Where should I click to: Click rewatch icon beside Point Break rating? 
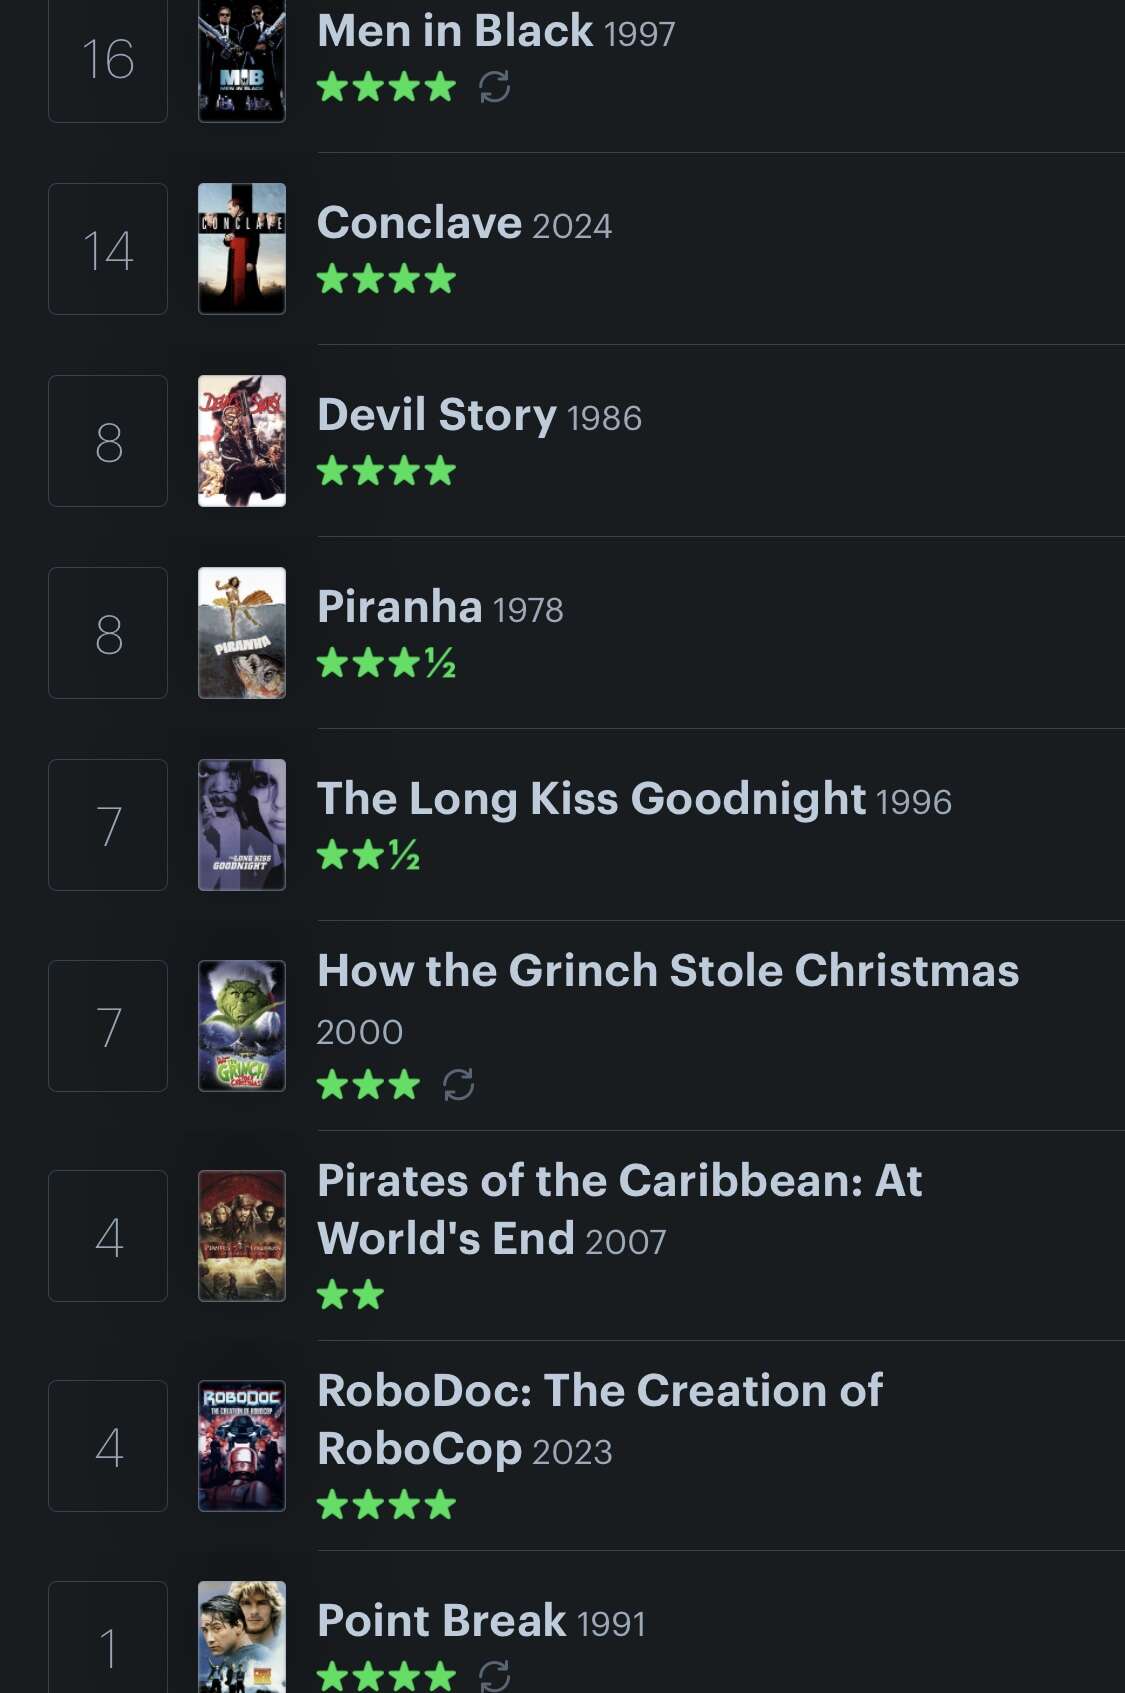click(x=495, y=1675)
